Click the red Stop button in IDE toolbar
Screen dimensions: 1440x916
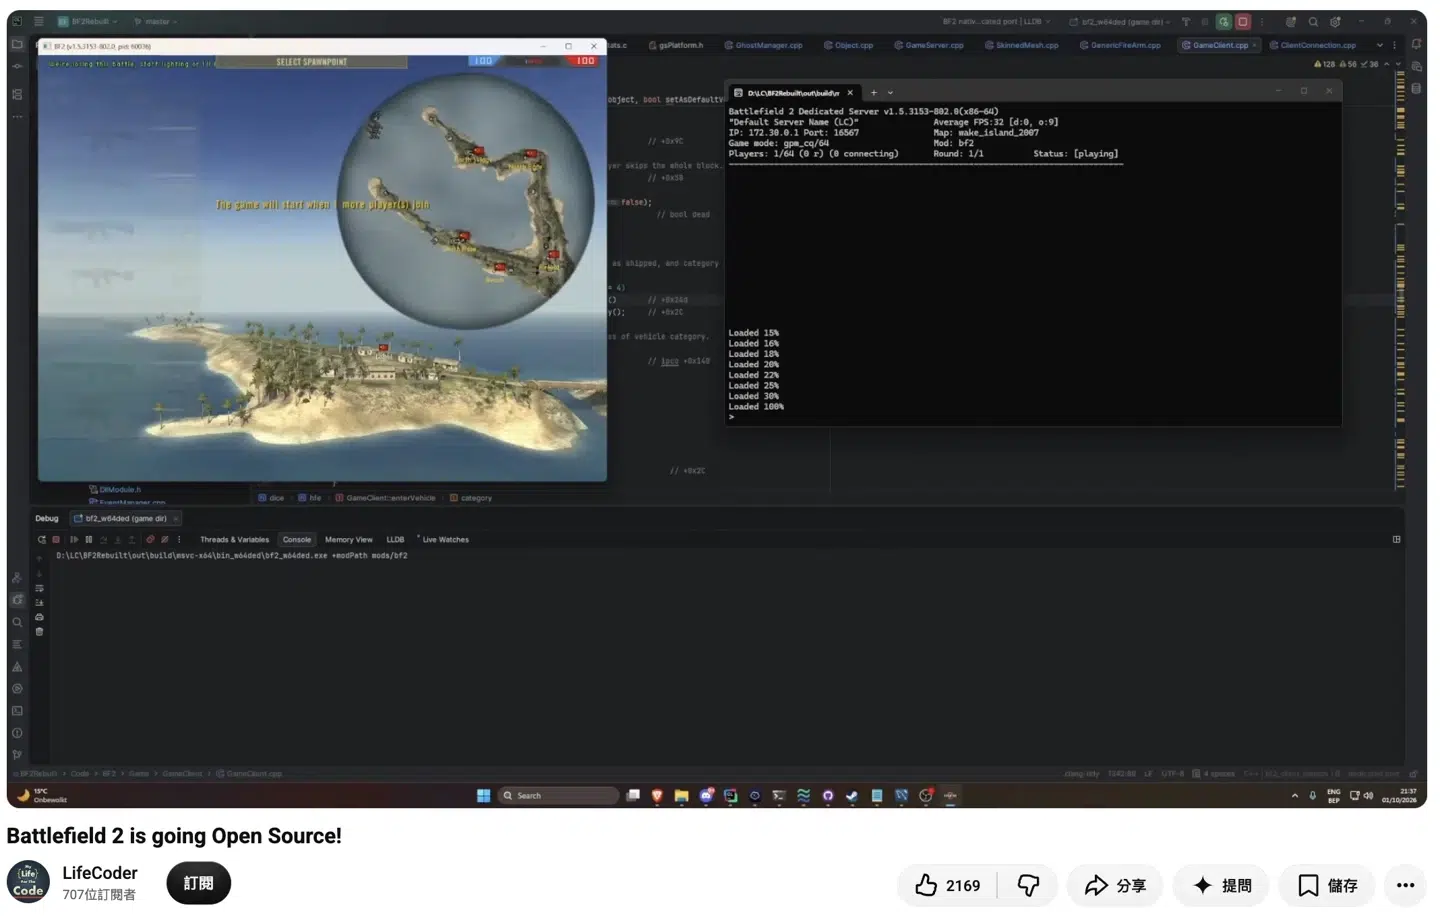[x=1243, y=21]
